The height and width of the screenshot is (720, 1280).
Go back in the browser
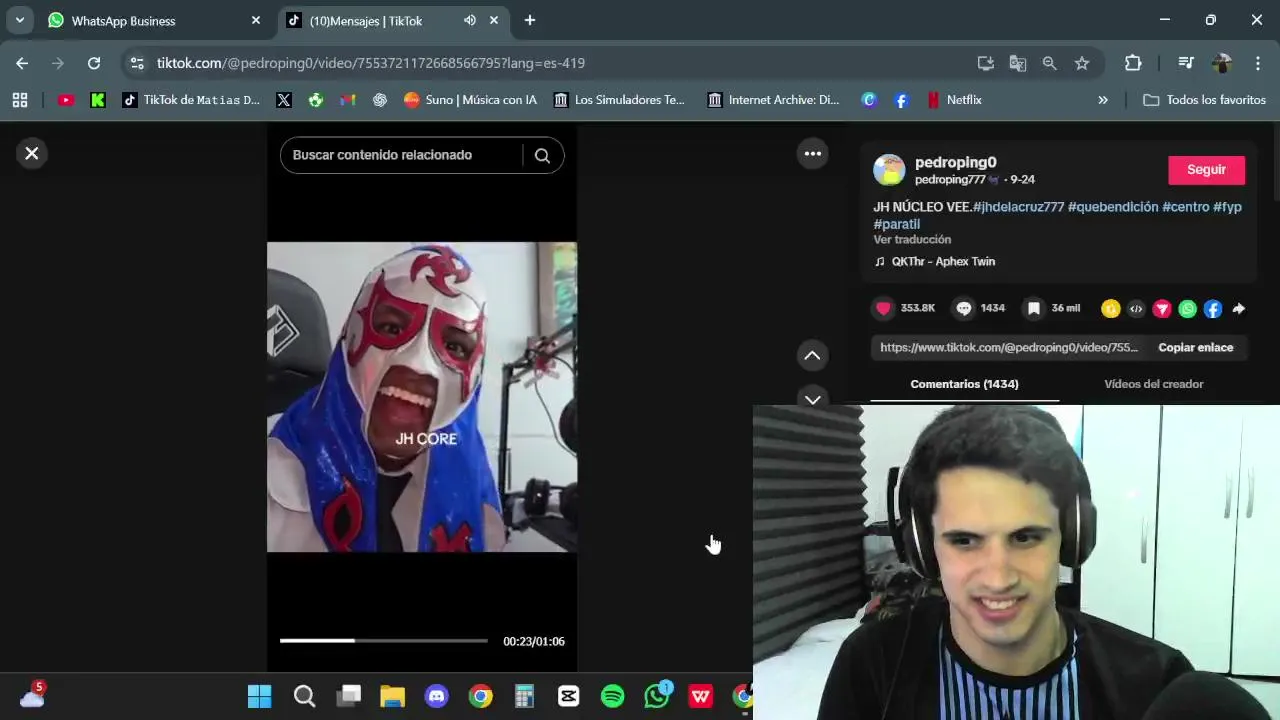22,63
